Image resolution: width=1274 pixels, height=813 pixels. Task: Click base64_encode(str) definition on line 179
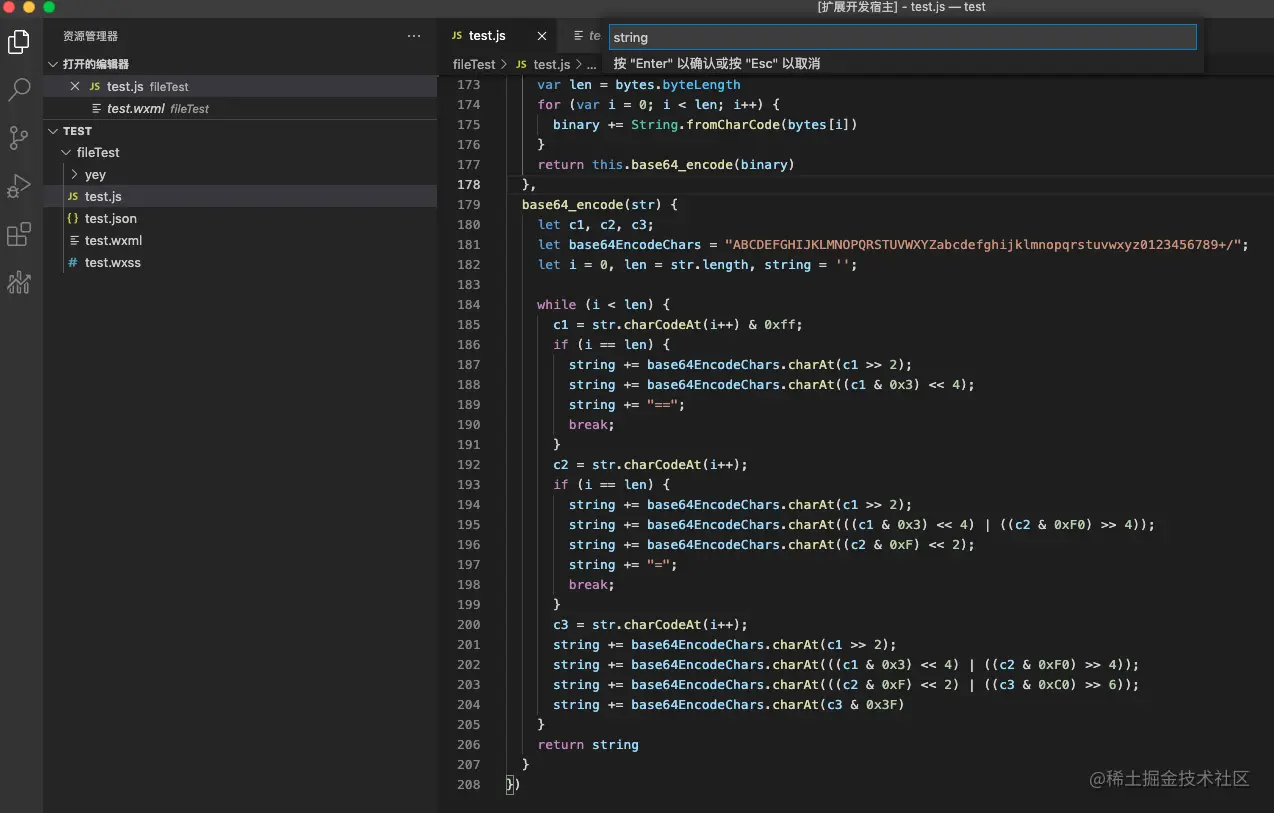point(600,205)
